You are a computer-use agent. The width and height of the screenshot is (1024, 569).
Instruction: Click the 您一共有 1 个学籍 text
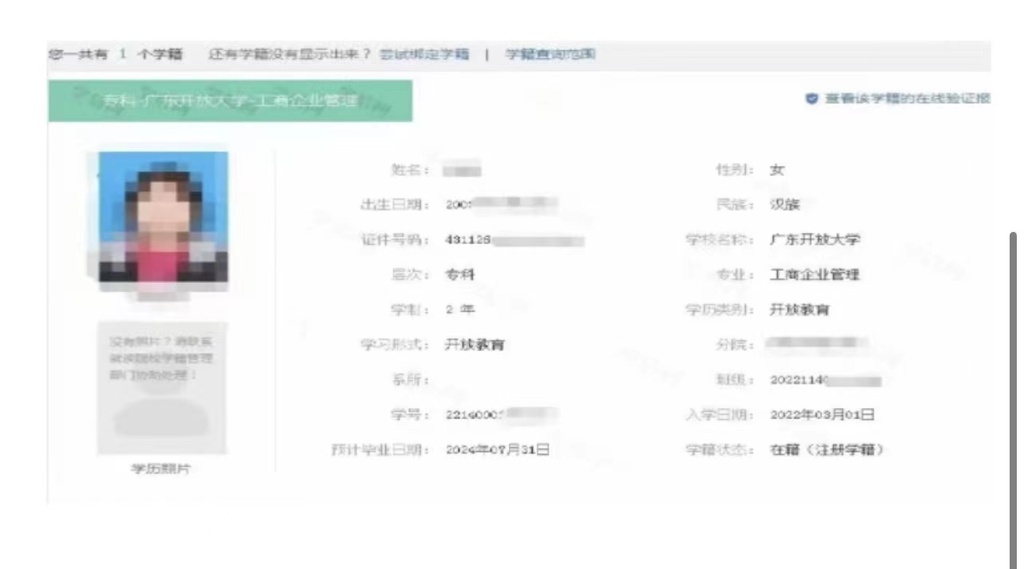click(116, 54)
